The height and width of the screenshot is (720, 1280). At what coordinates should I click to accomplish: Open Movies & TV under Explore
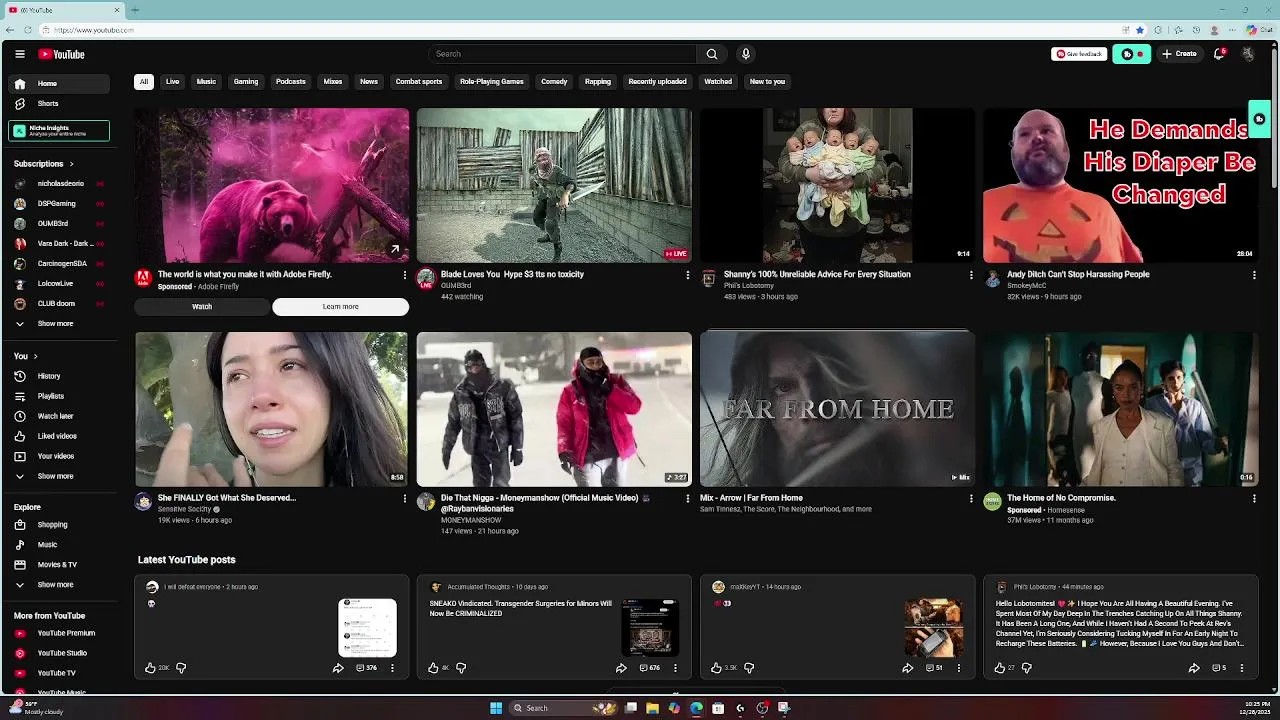60,564
